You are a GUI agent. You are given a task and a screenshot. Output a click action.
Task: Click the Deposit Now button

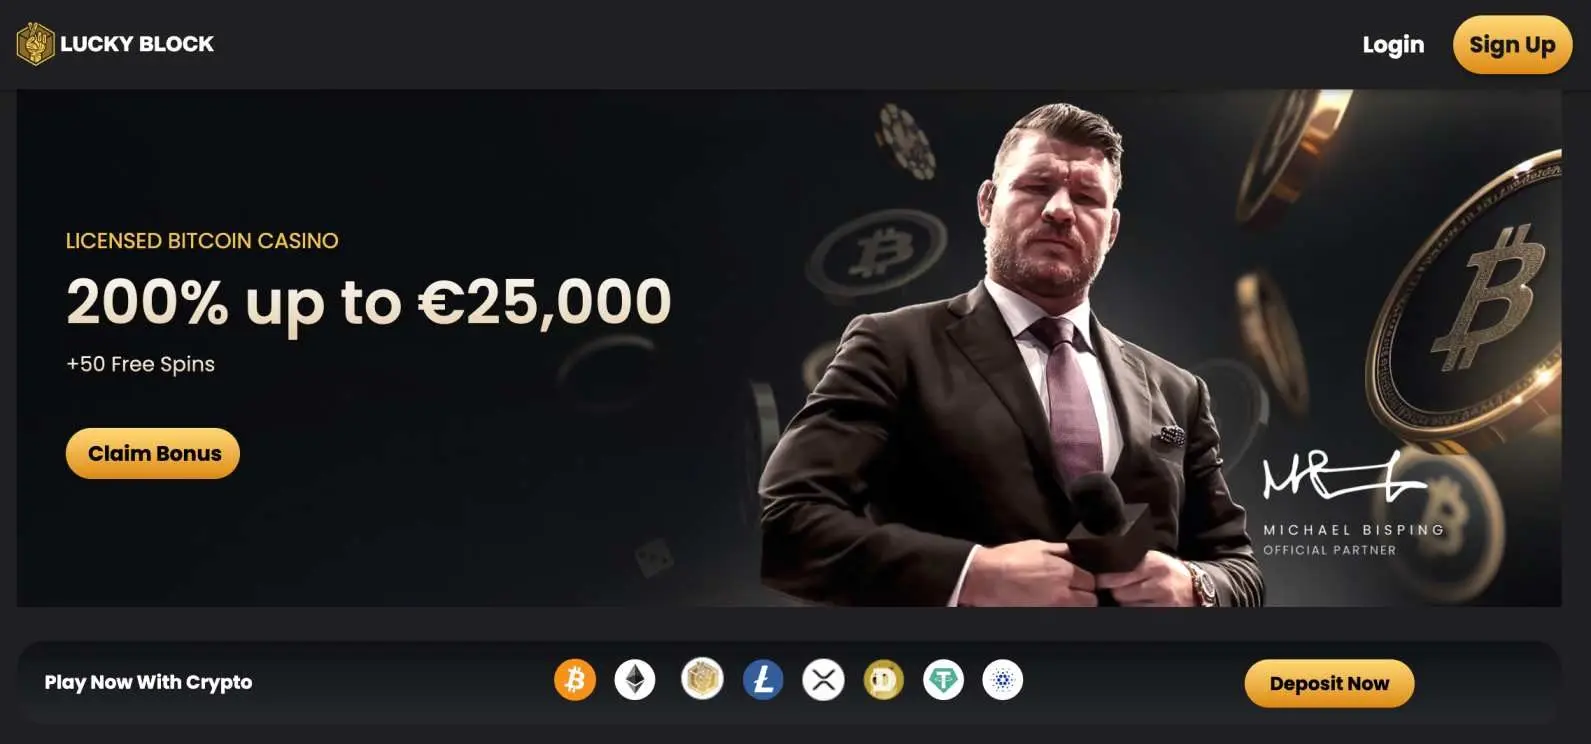[x=1329, y=683]
